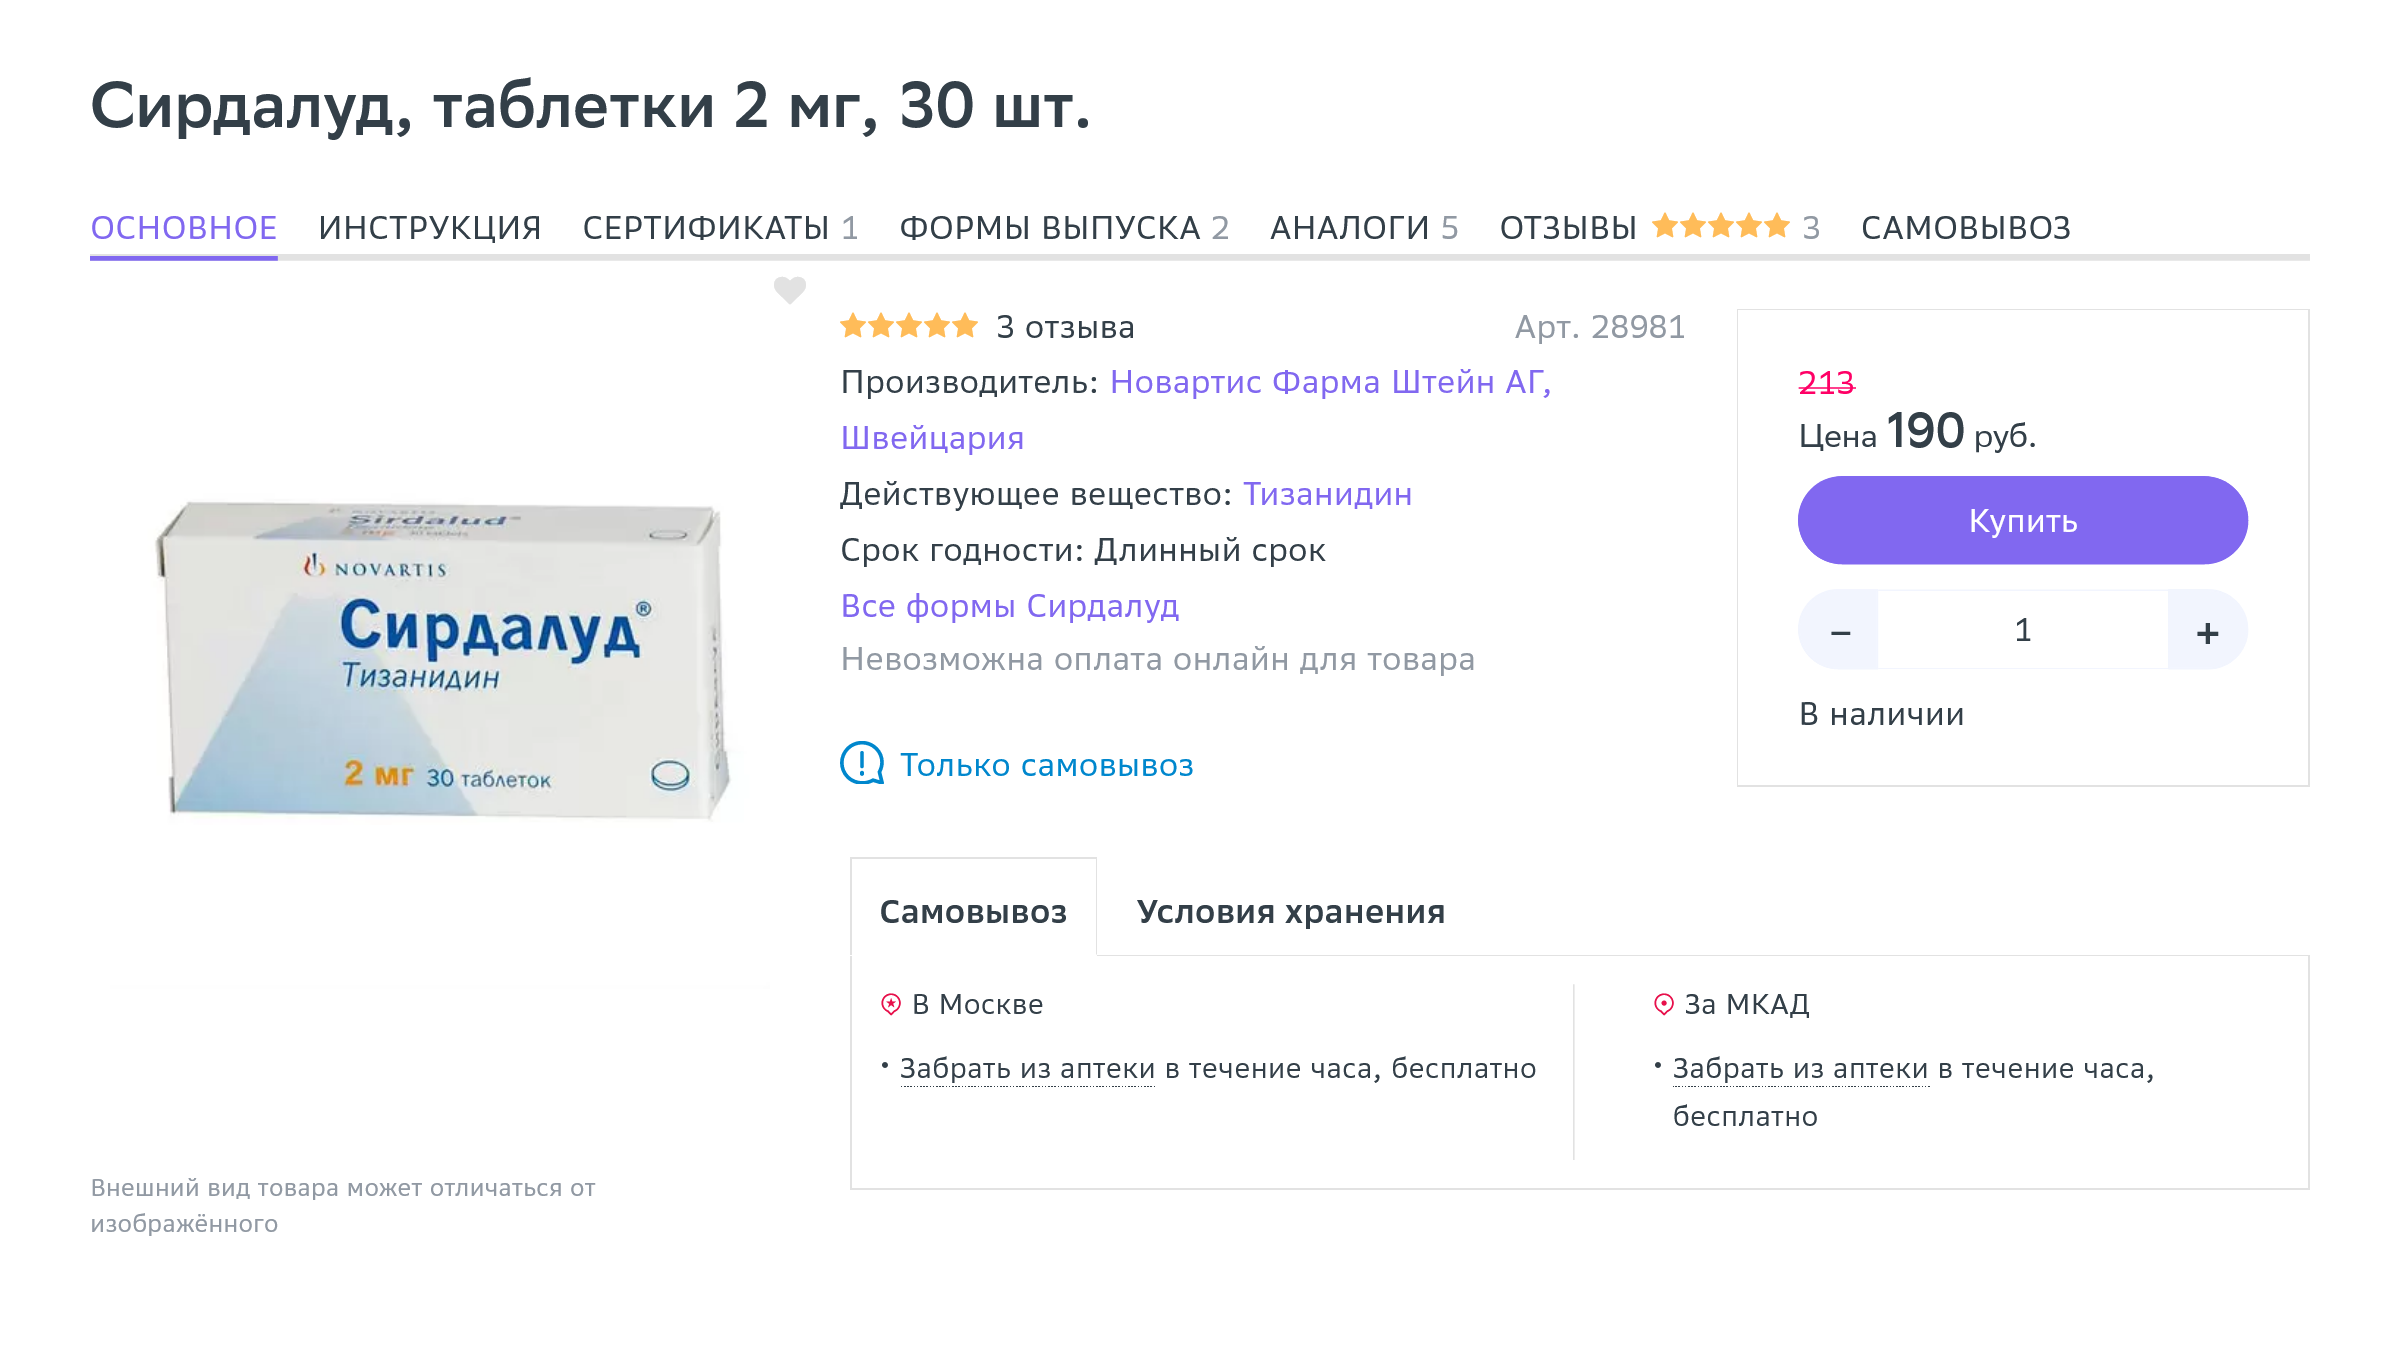The height and width of the screenshot is (1348, 2400).
Task: Open the Тизанидин active substance link
Action: 1327,494
